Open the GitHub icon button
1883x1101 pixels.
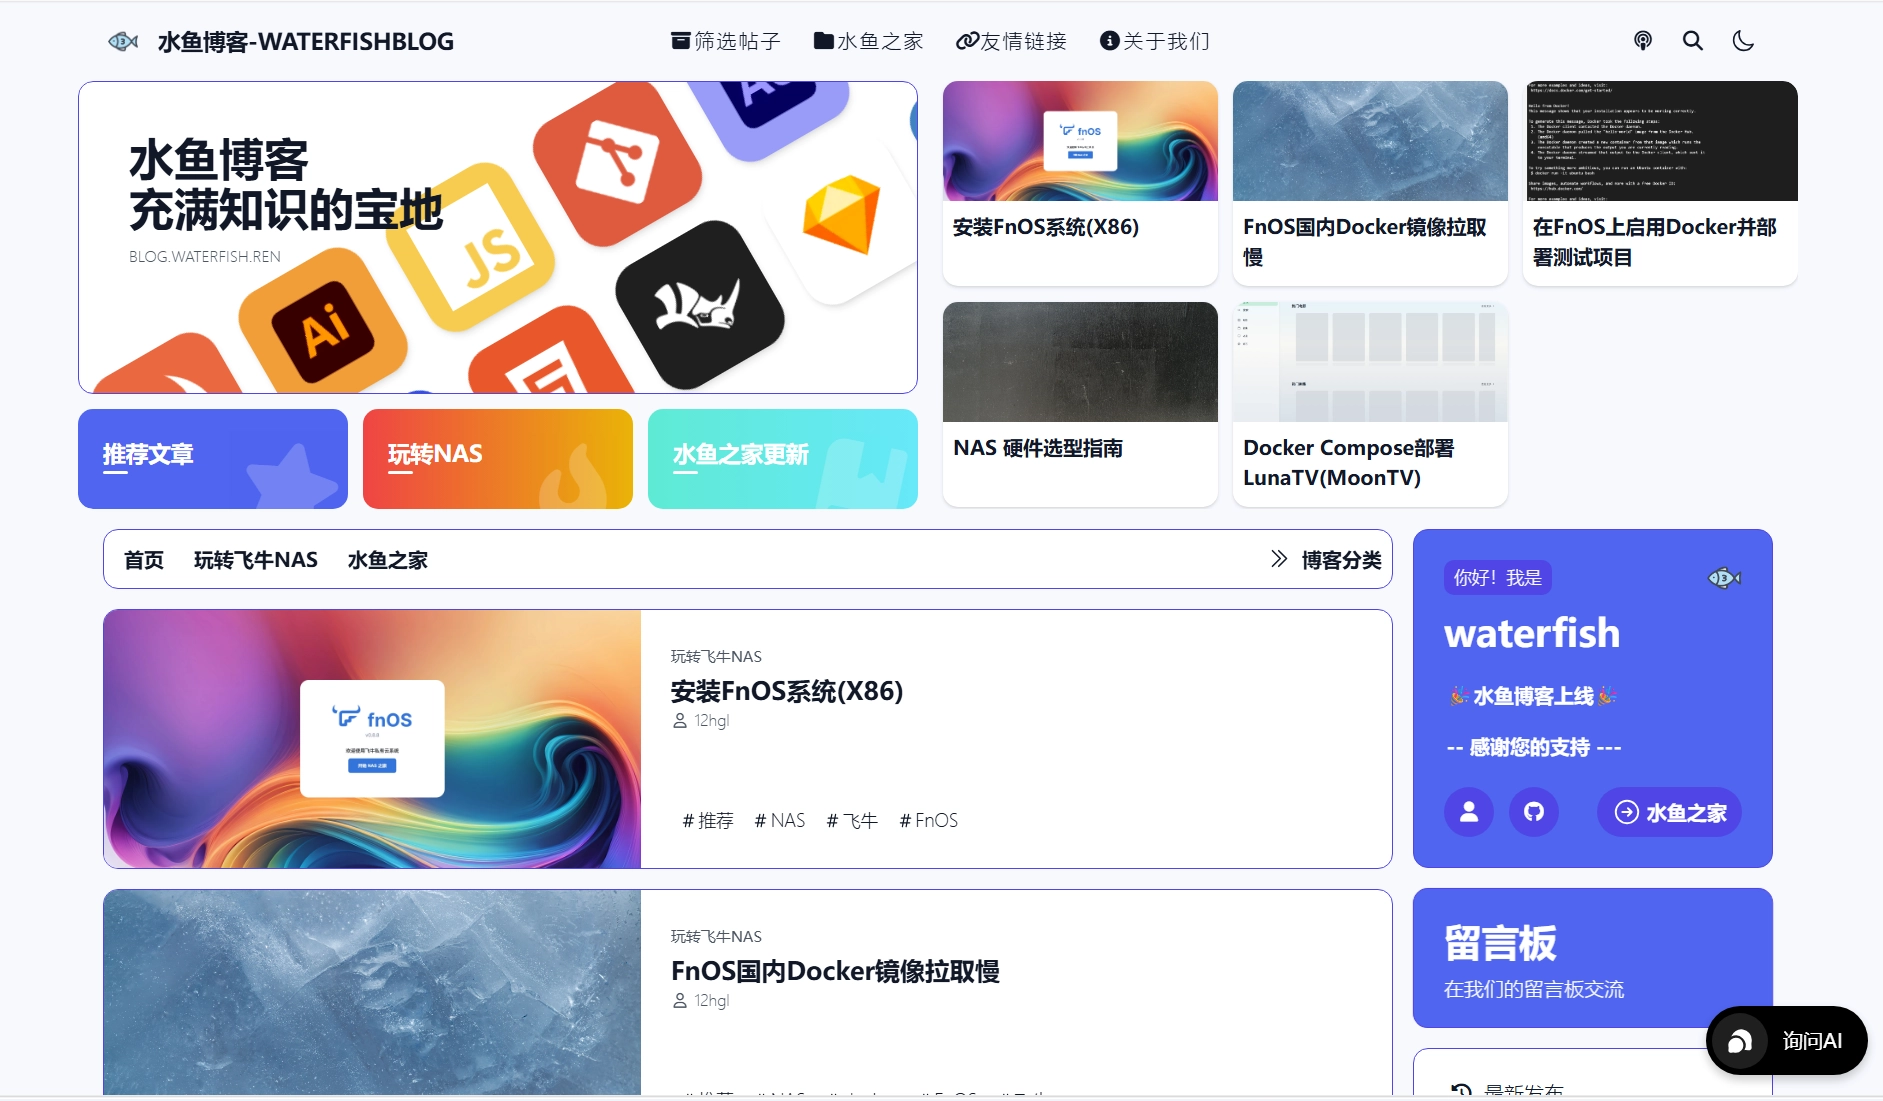pyautogui.click(x=1534, y=813)
